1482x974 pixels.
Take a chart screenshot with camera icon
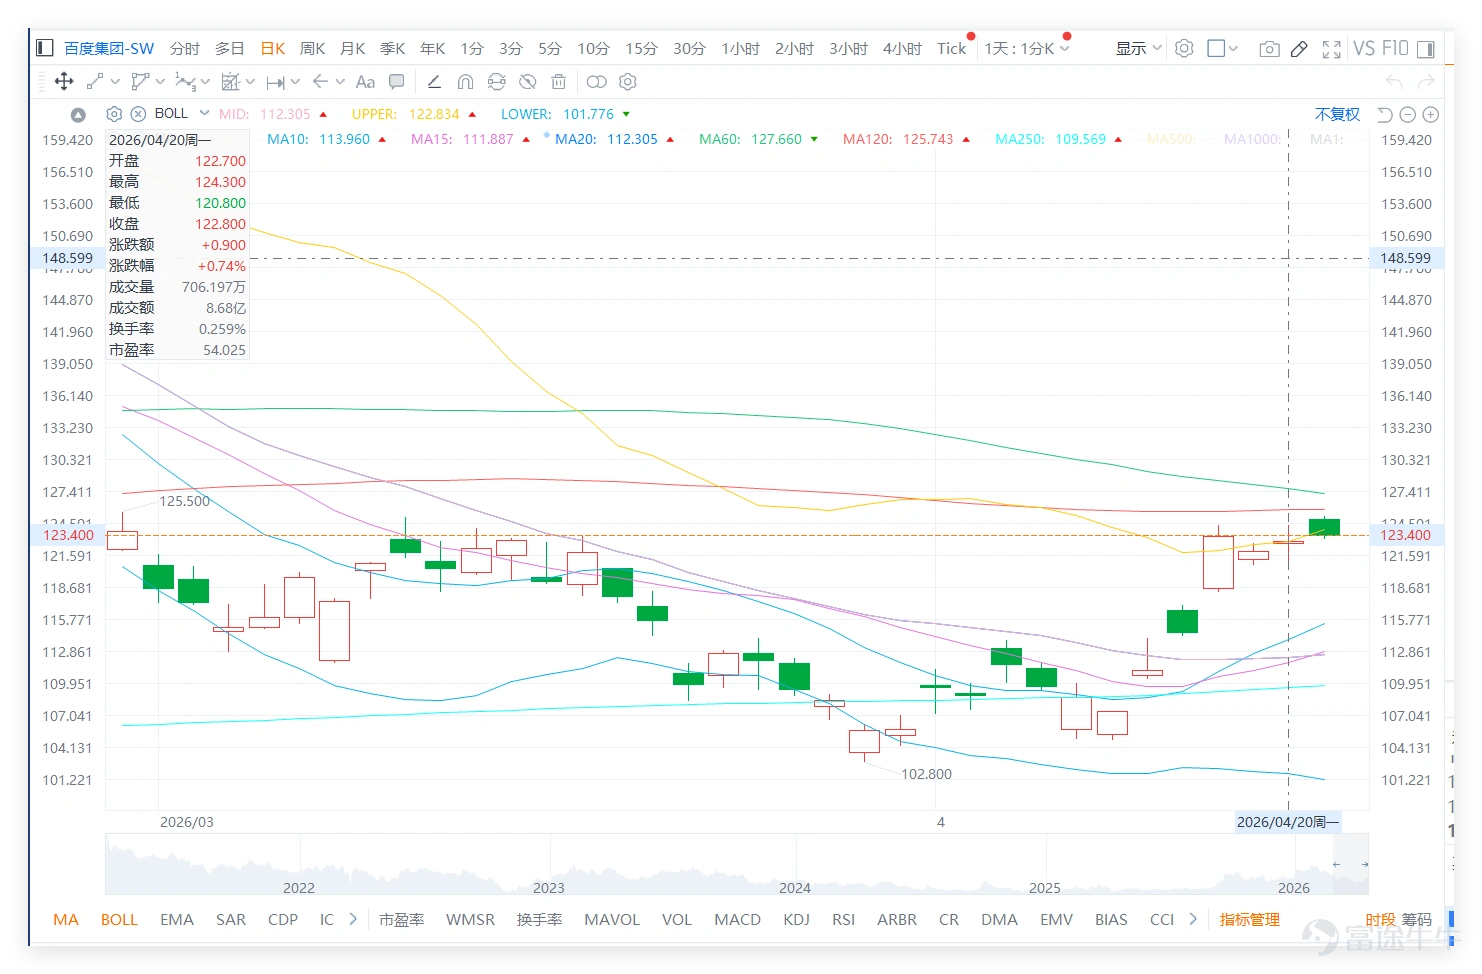tap(1269, 49)
